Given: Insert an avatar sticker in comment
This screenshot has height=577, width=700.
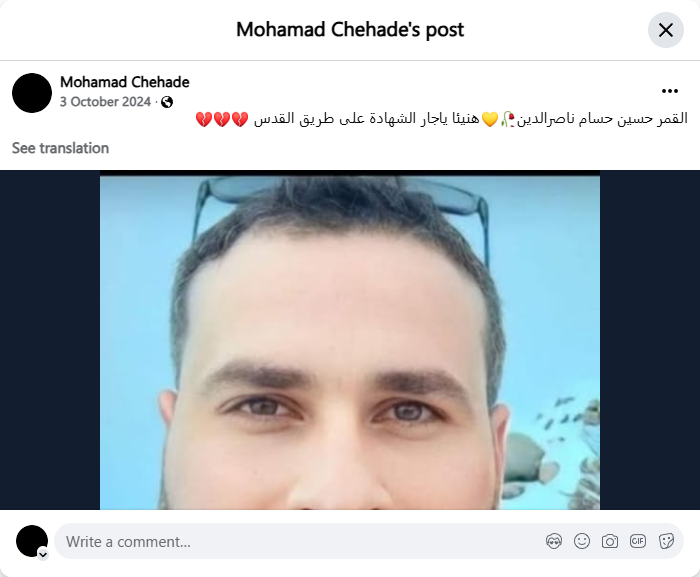Looking at the screenshot, I should click(554, 541).
